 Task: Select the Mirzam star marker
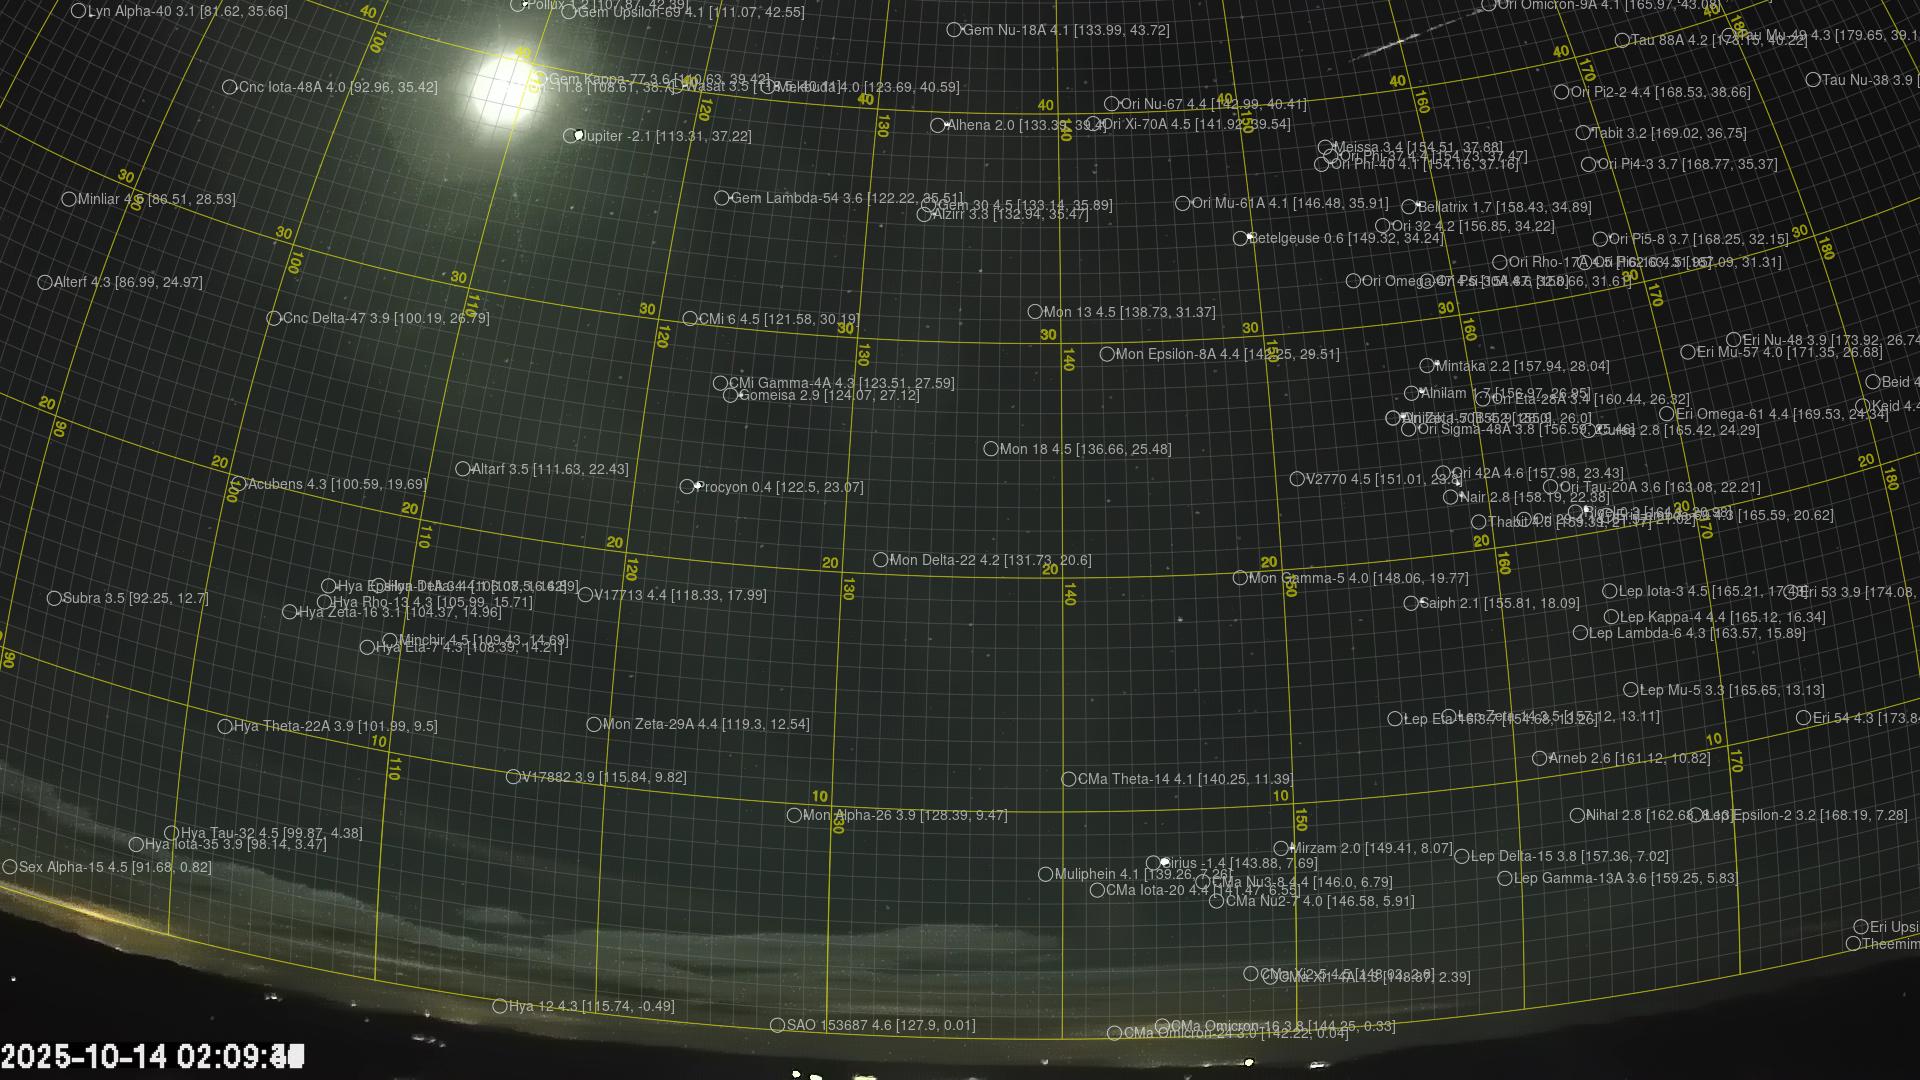tap(1281, 849)
